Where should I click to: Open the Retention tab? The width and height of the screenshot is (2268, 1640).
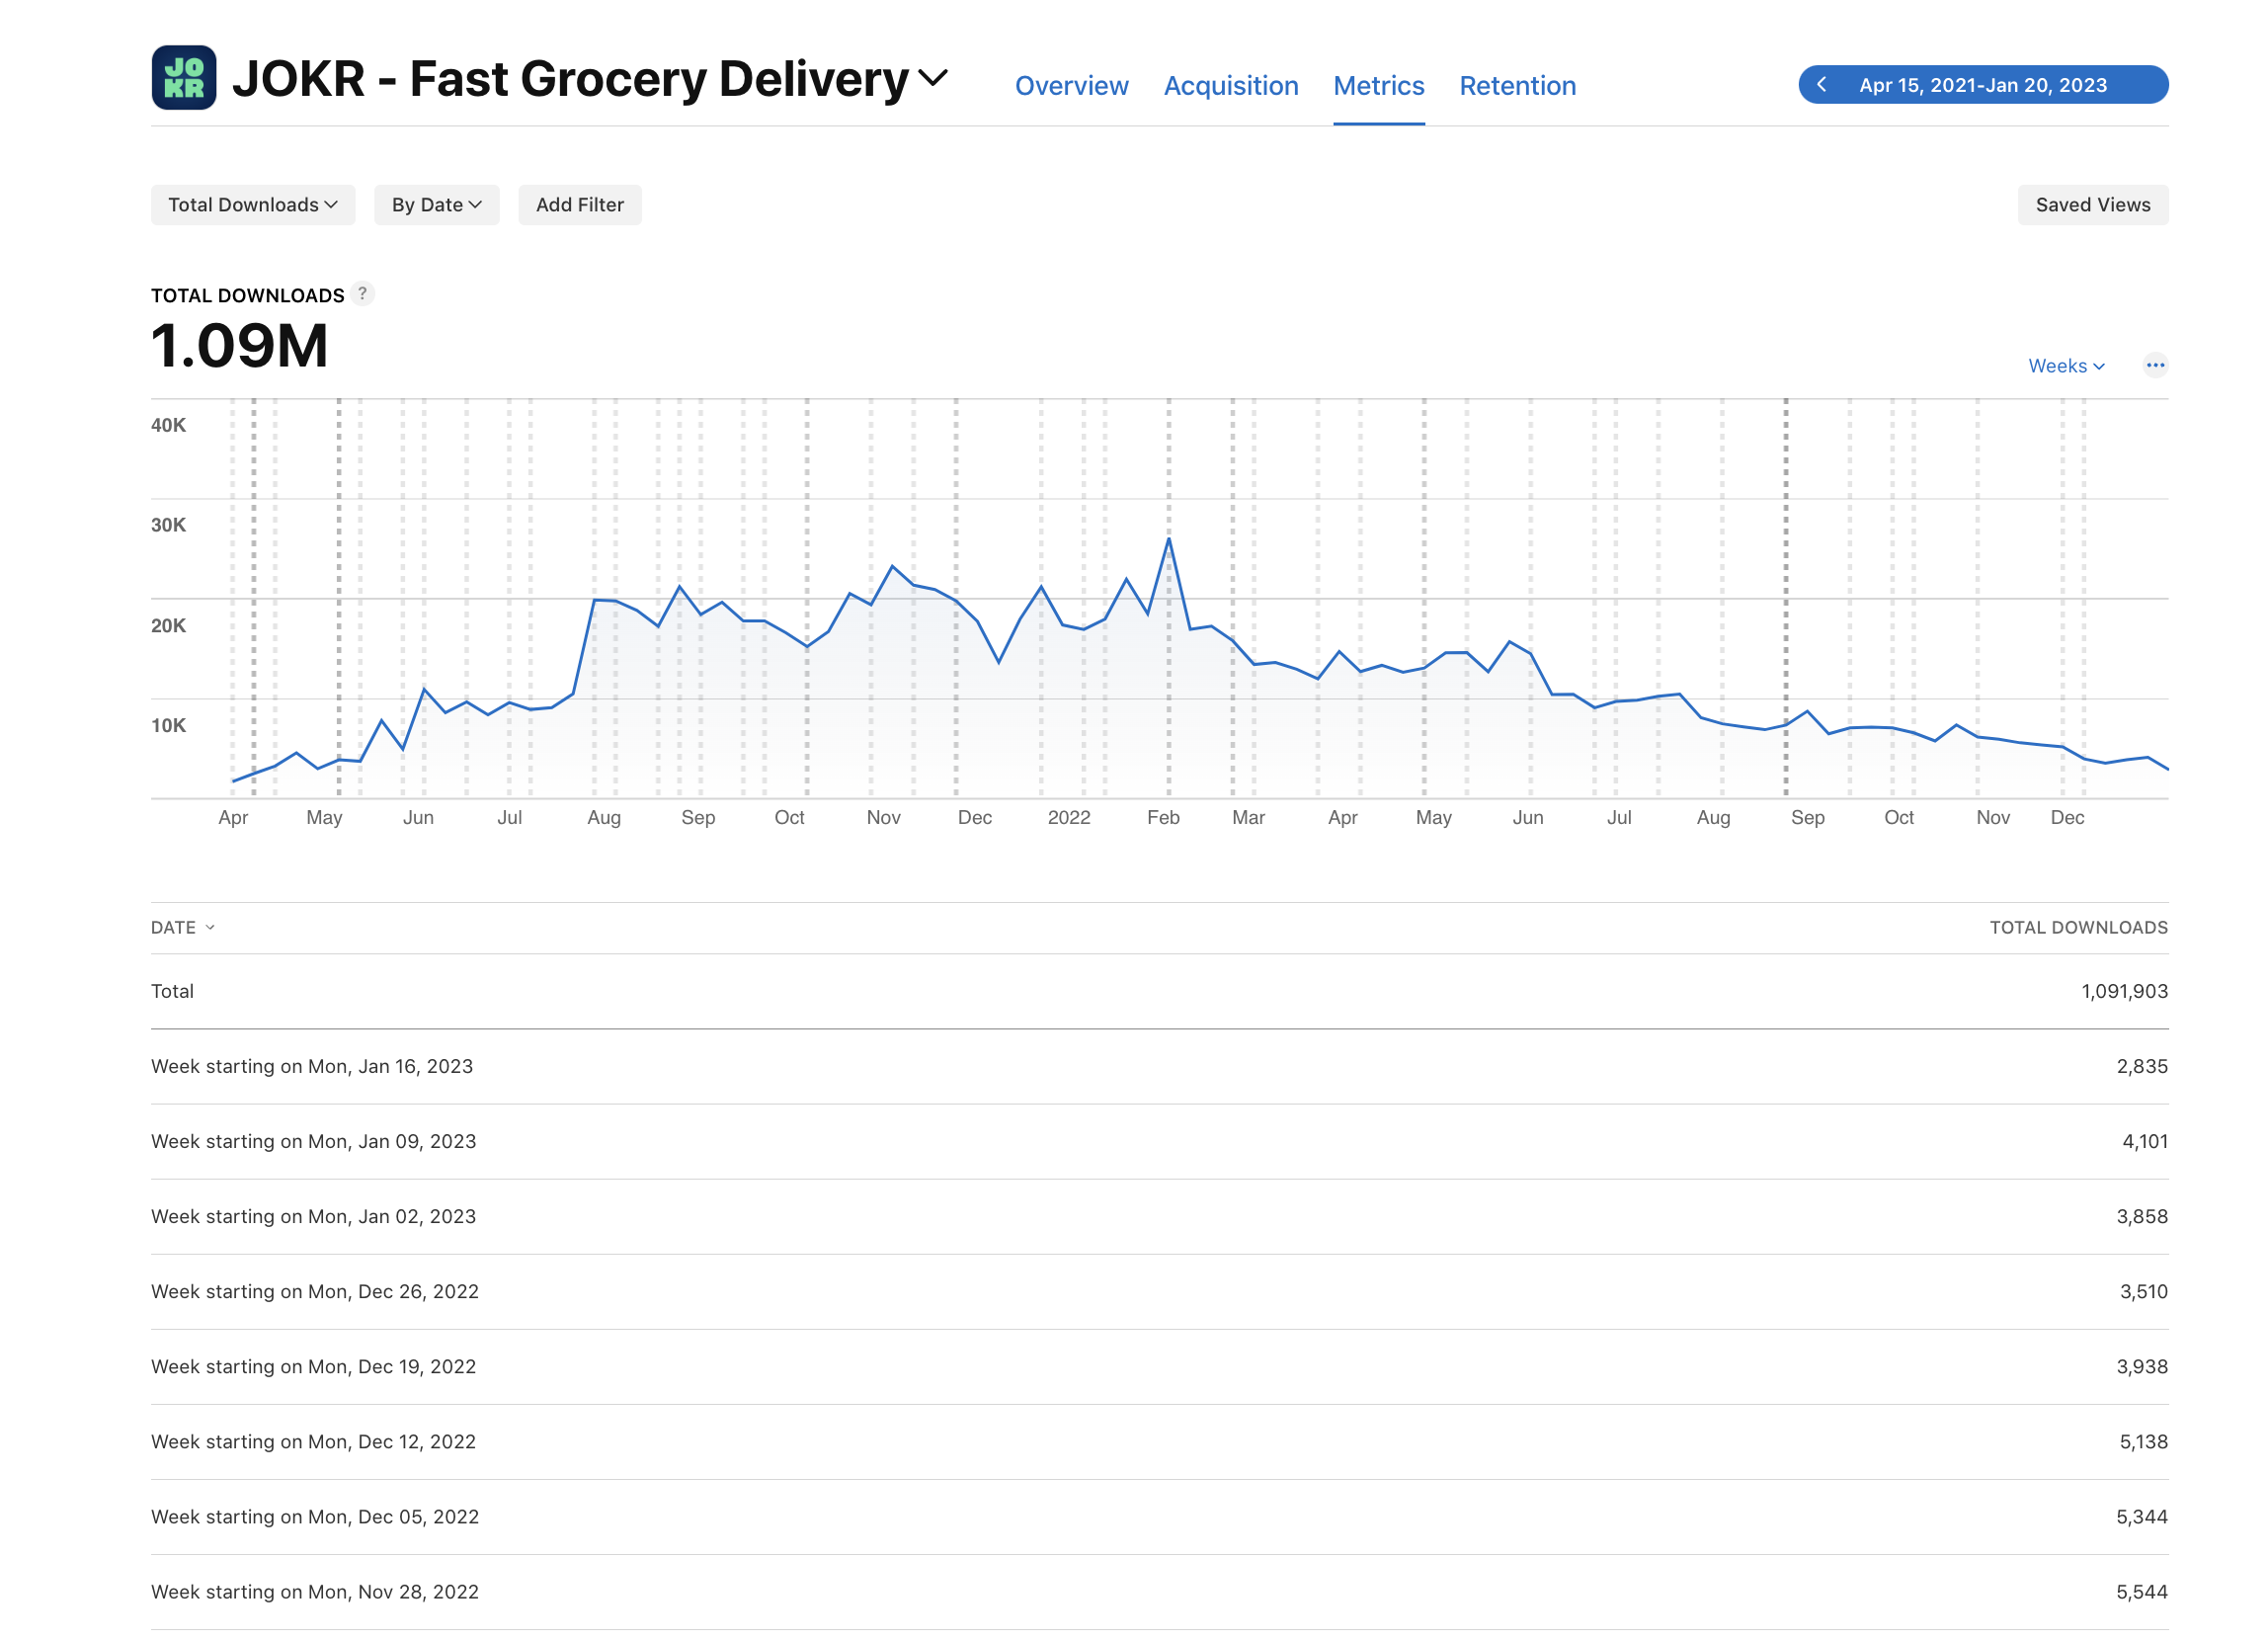pos(1517,86)
